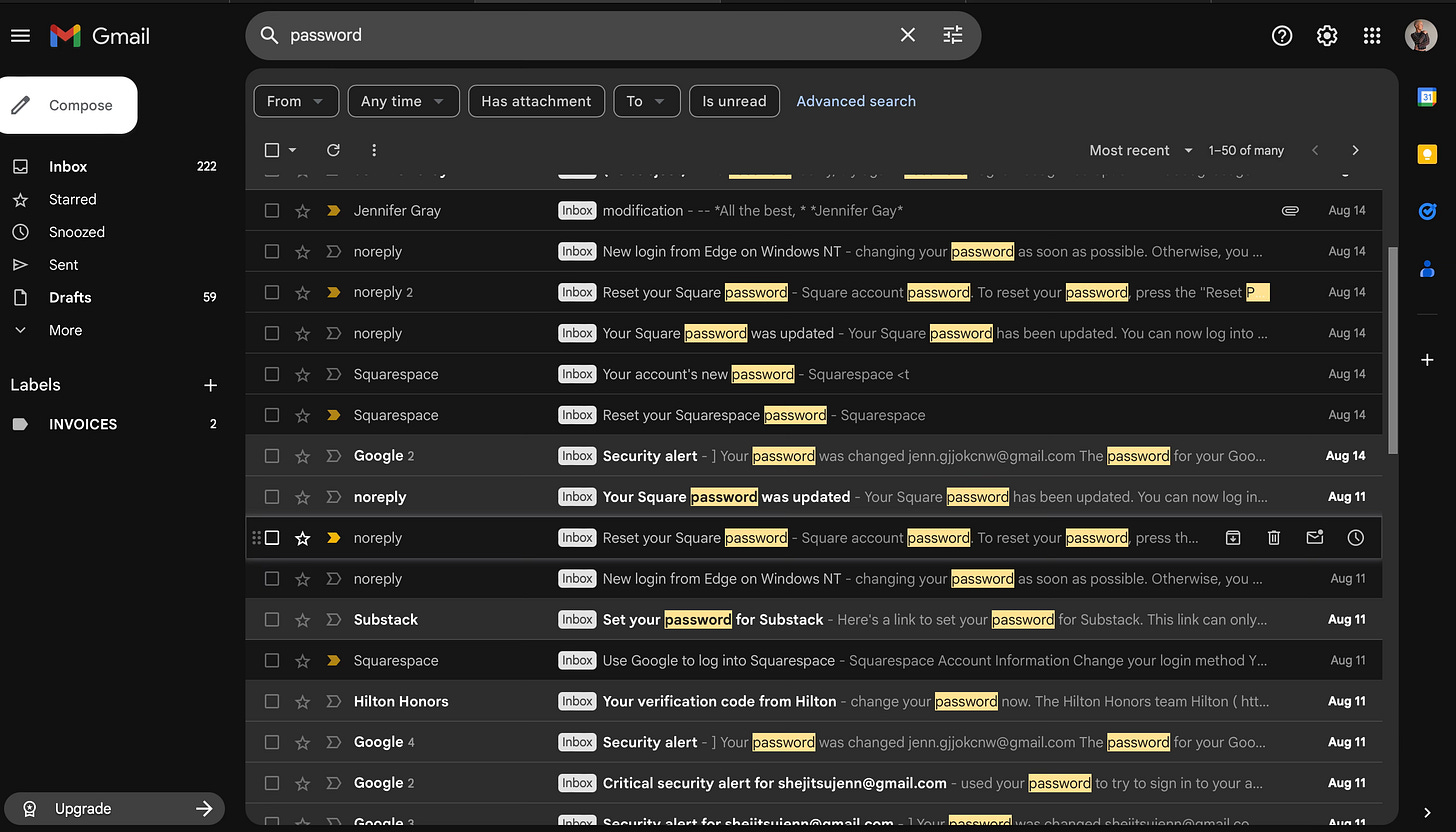The width and height of the screenshot is (1456, 832).
Task: Delete the hovered noreply email with trash icon
Action: tap(1274, 538)
